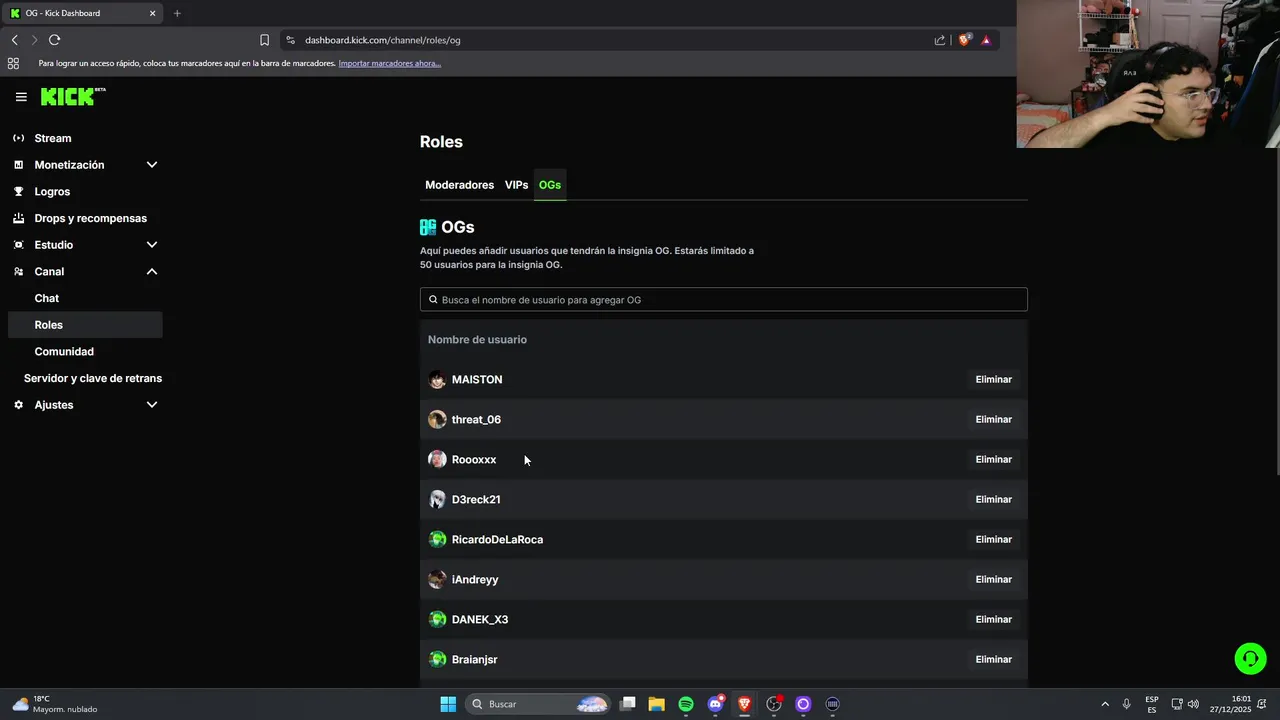The width and height of the screenshot is (1280, 720).
Task: Focus the OG username search field
Action: click(723, 300)
